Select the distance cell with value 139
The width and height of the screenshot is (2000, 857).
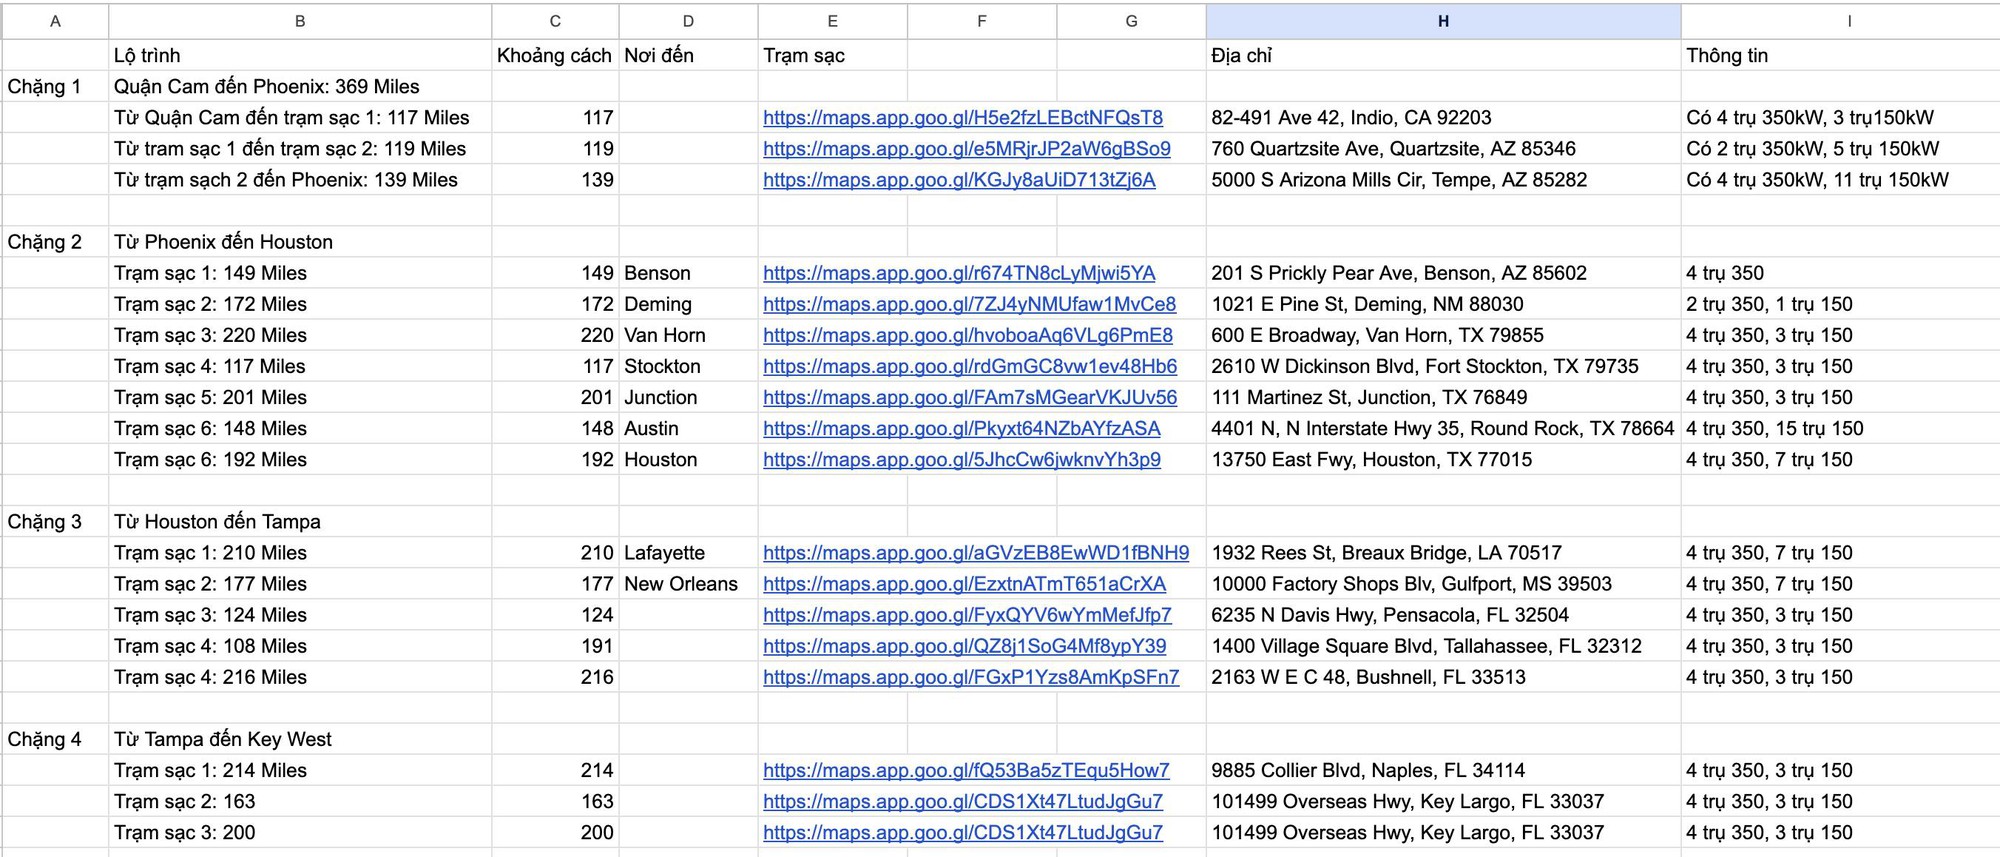[555, 180]
